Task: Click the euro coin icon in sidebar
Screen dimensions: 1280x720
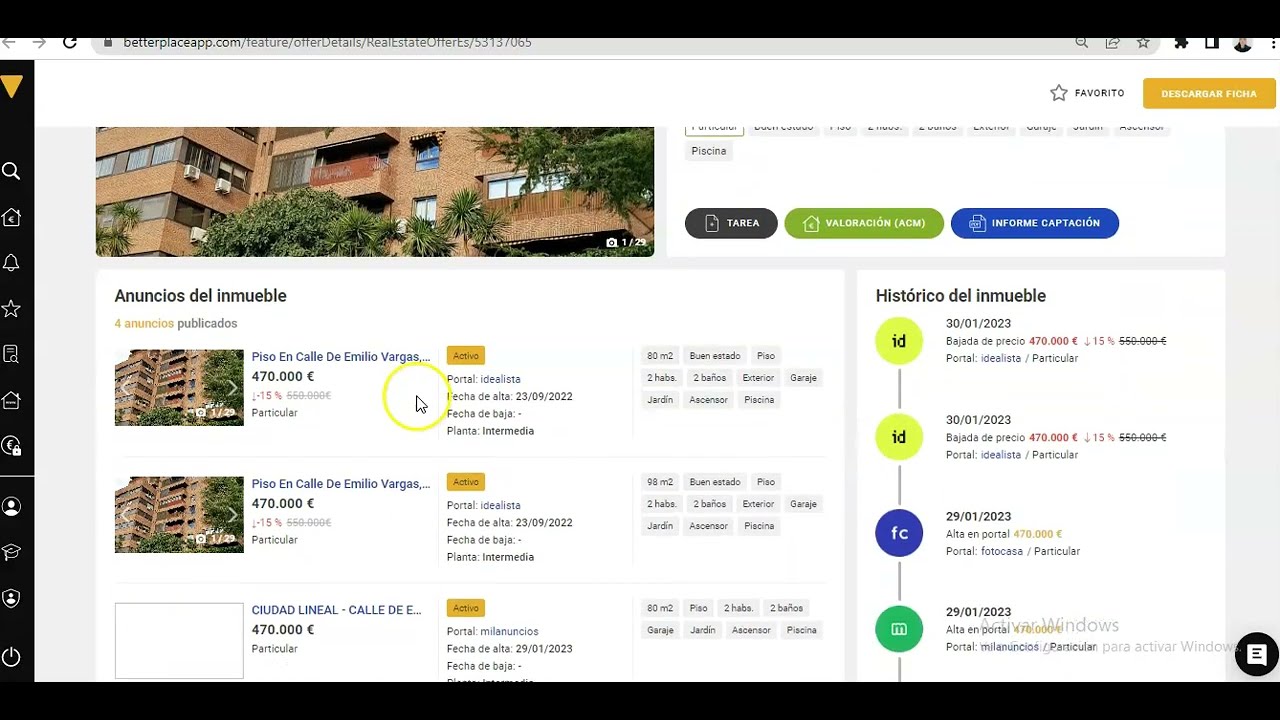Action: [11, 446]
